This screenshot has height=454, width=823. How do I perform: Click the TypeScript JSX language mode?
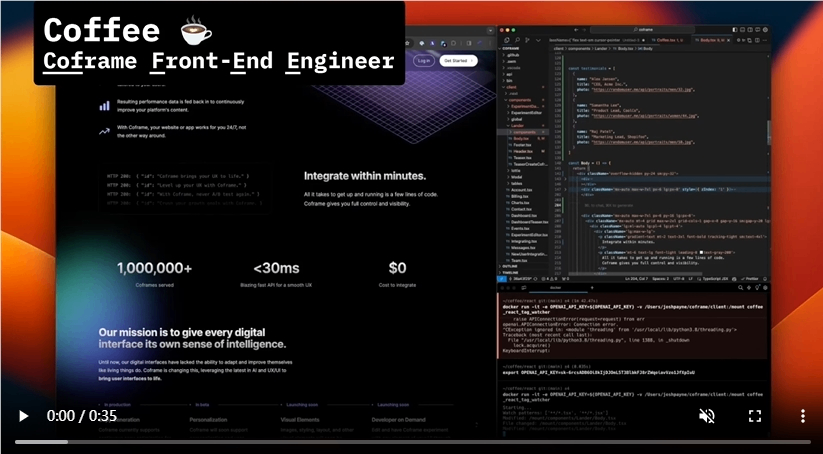(715, 279)
